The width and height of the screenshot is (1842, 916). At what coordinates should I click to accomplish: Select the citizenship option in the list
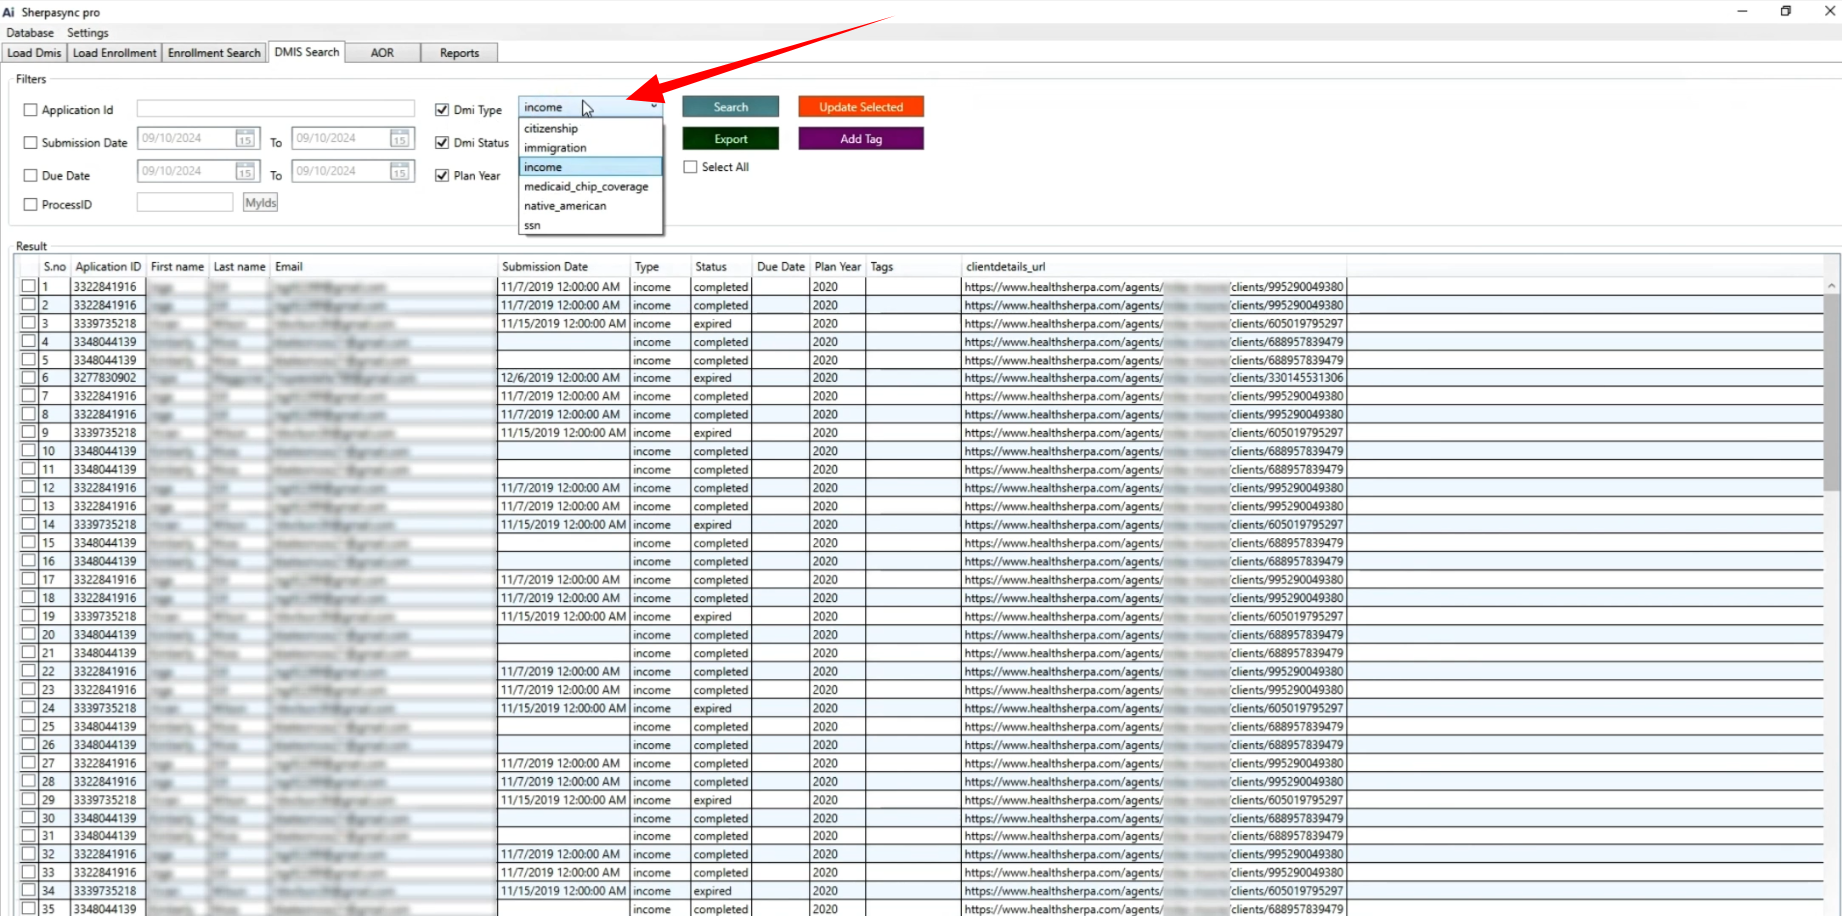tap(551, 129)
